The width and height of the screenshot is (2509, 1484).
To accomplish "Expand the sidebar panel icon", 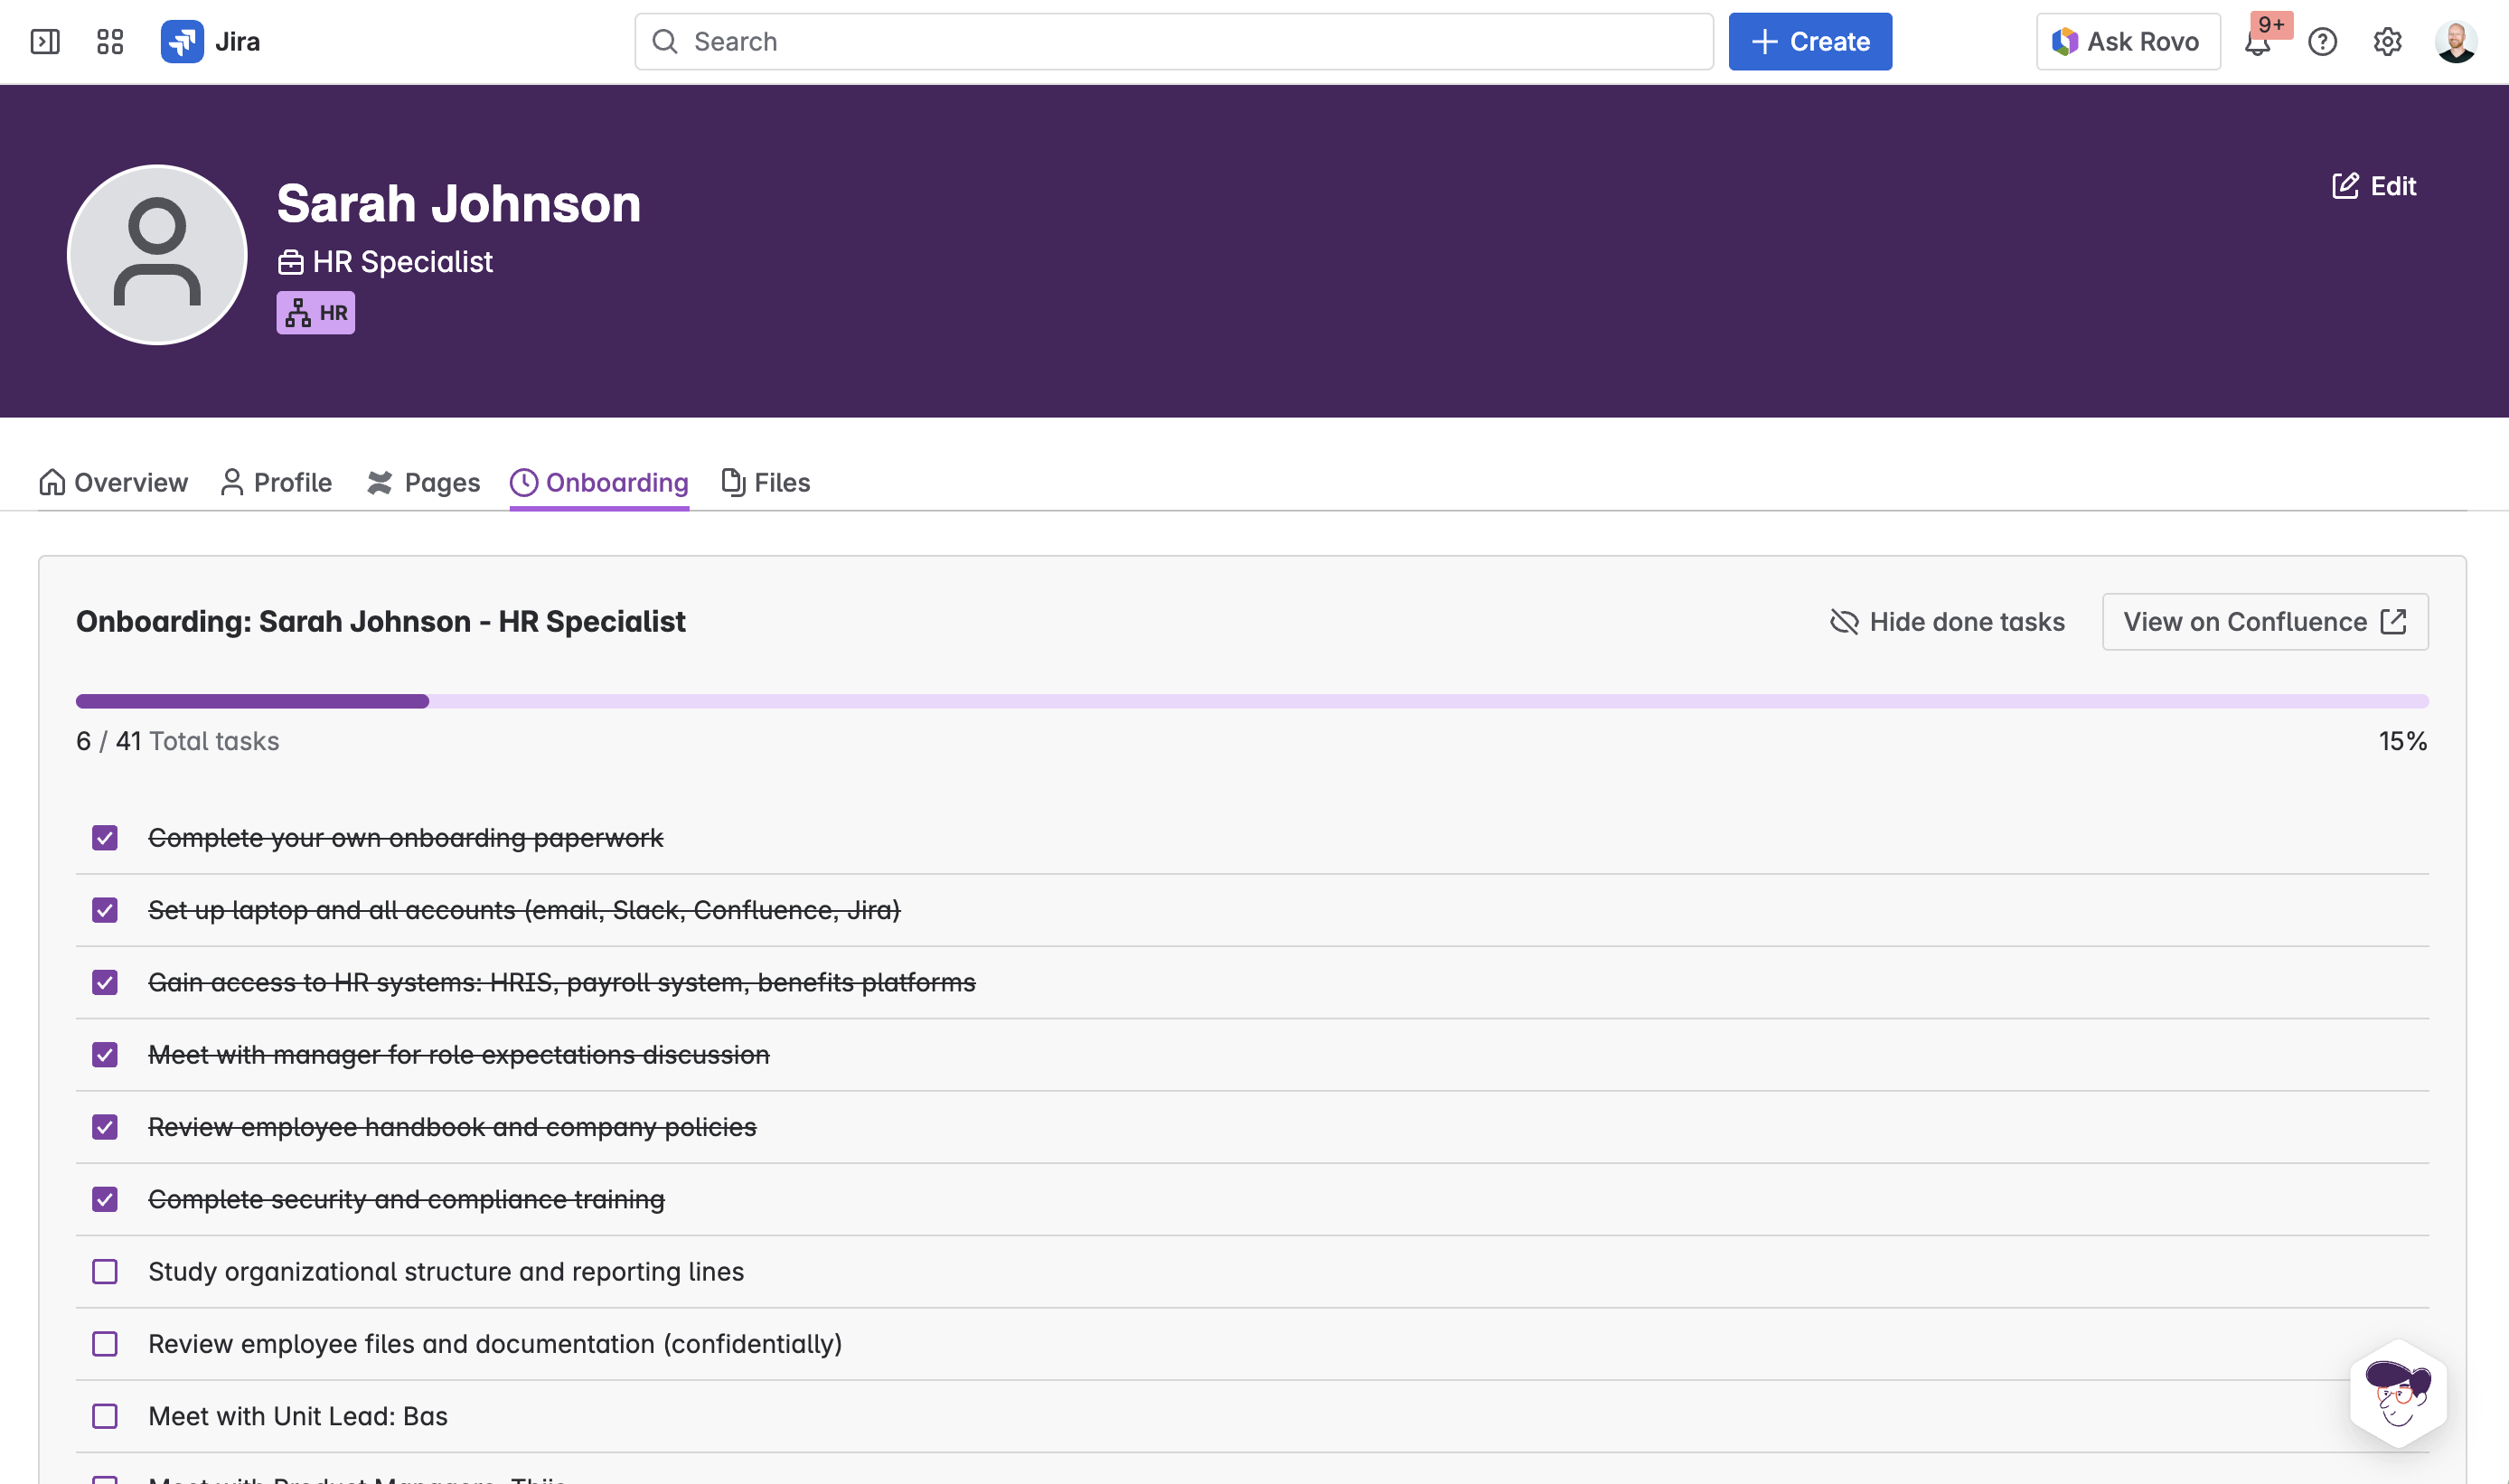I will click(45, 41).
